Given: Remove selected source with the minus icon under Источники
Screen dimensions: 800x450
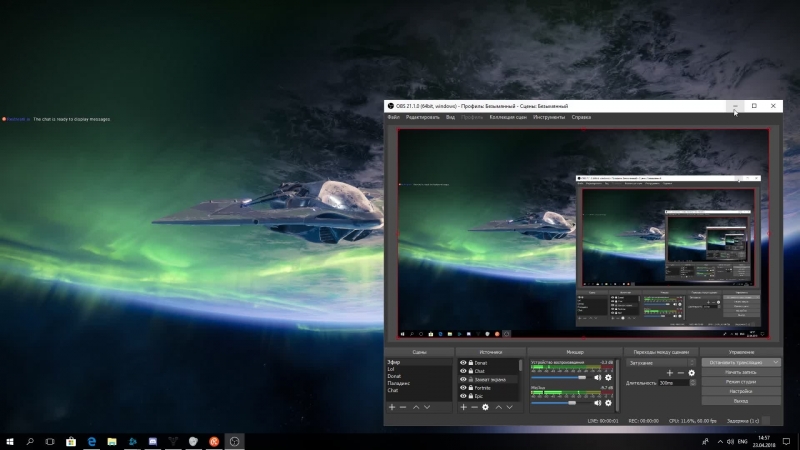Looking at the screenshot, I should (x=474, y=407).
